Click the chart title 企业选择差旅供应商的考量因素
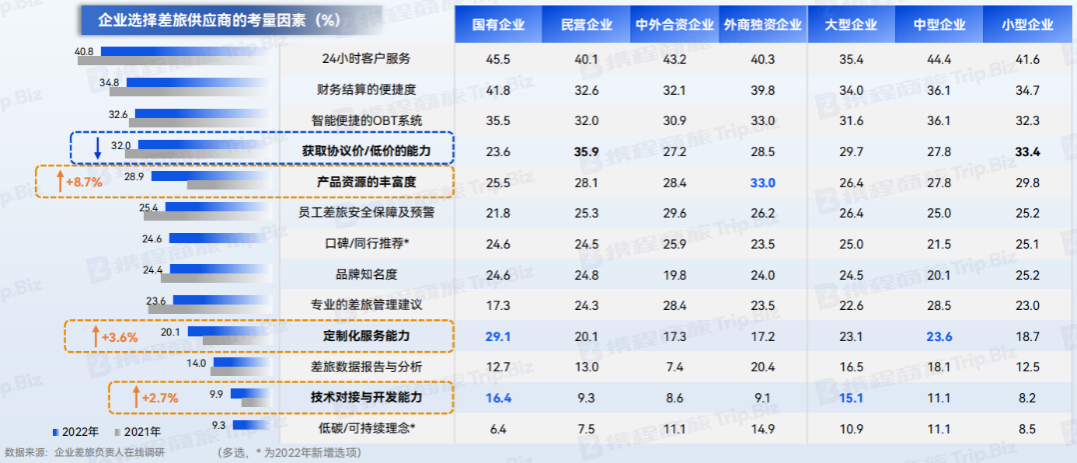The image size is (1077, 463). click(218, 21)
